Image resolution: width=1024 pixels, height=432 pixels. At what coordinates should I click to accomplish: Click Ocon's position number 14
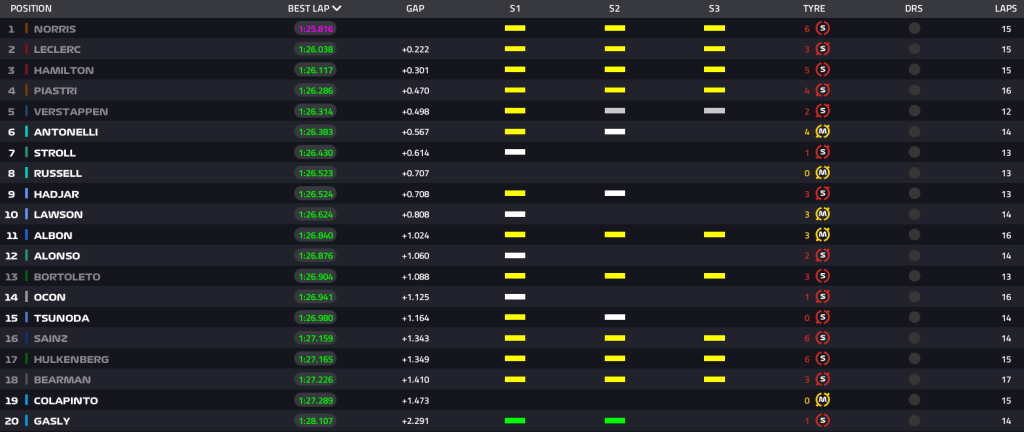click(11, 297)
